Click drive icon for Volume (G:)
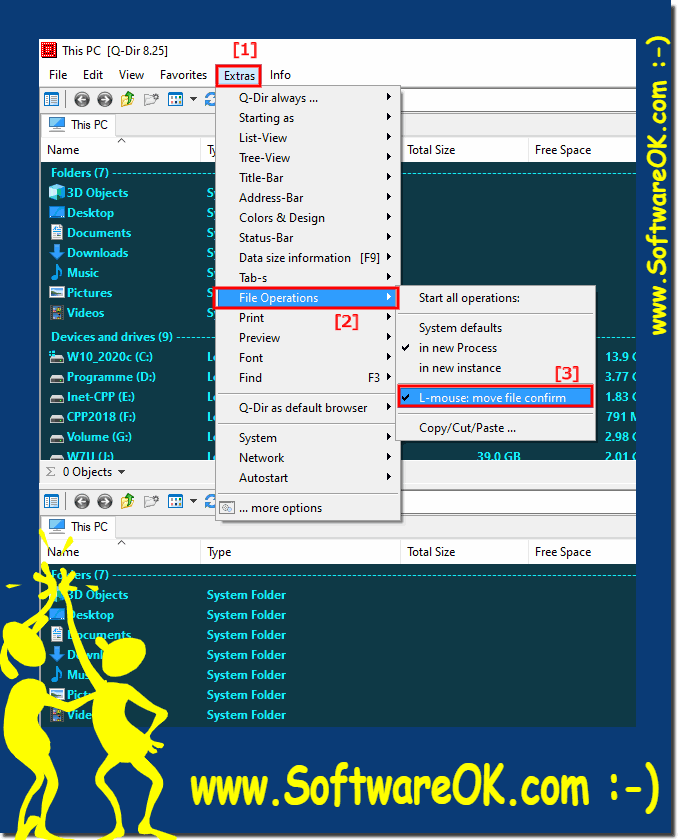The image size is (678, 840). tap(56, 438)
